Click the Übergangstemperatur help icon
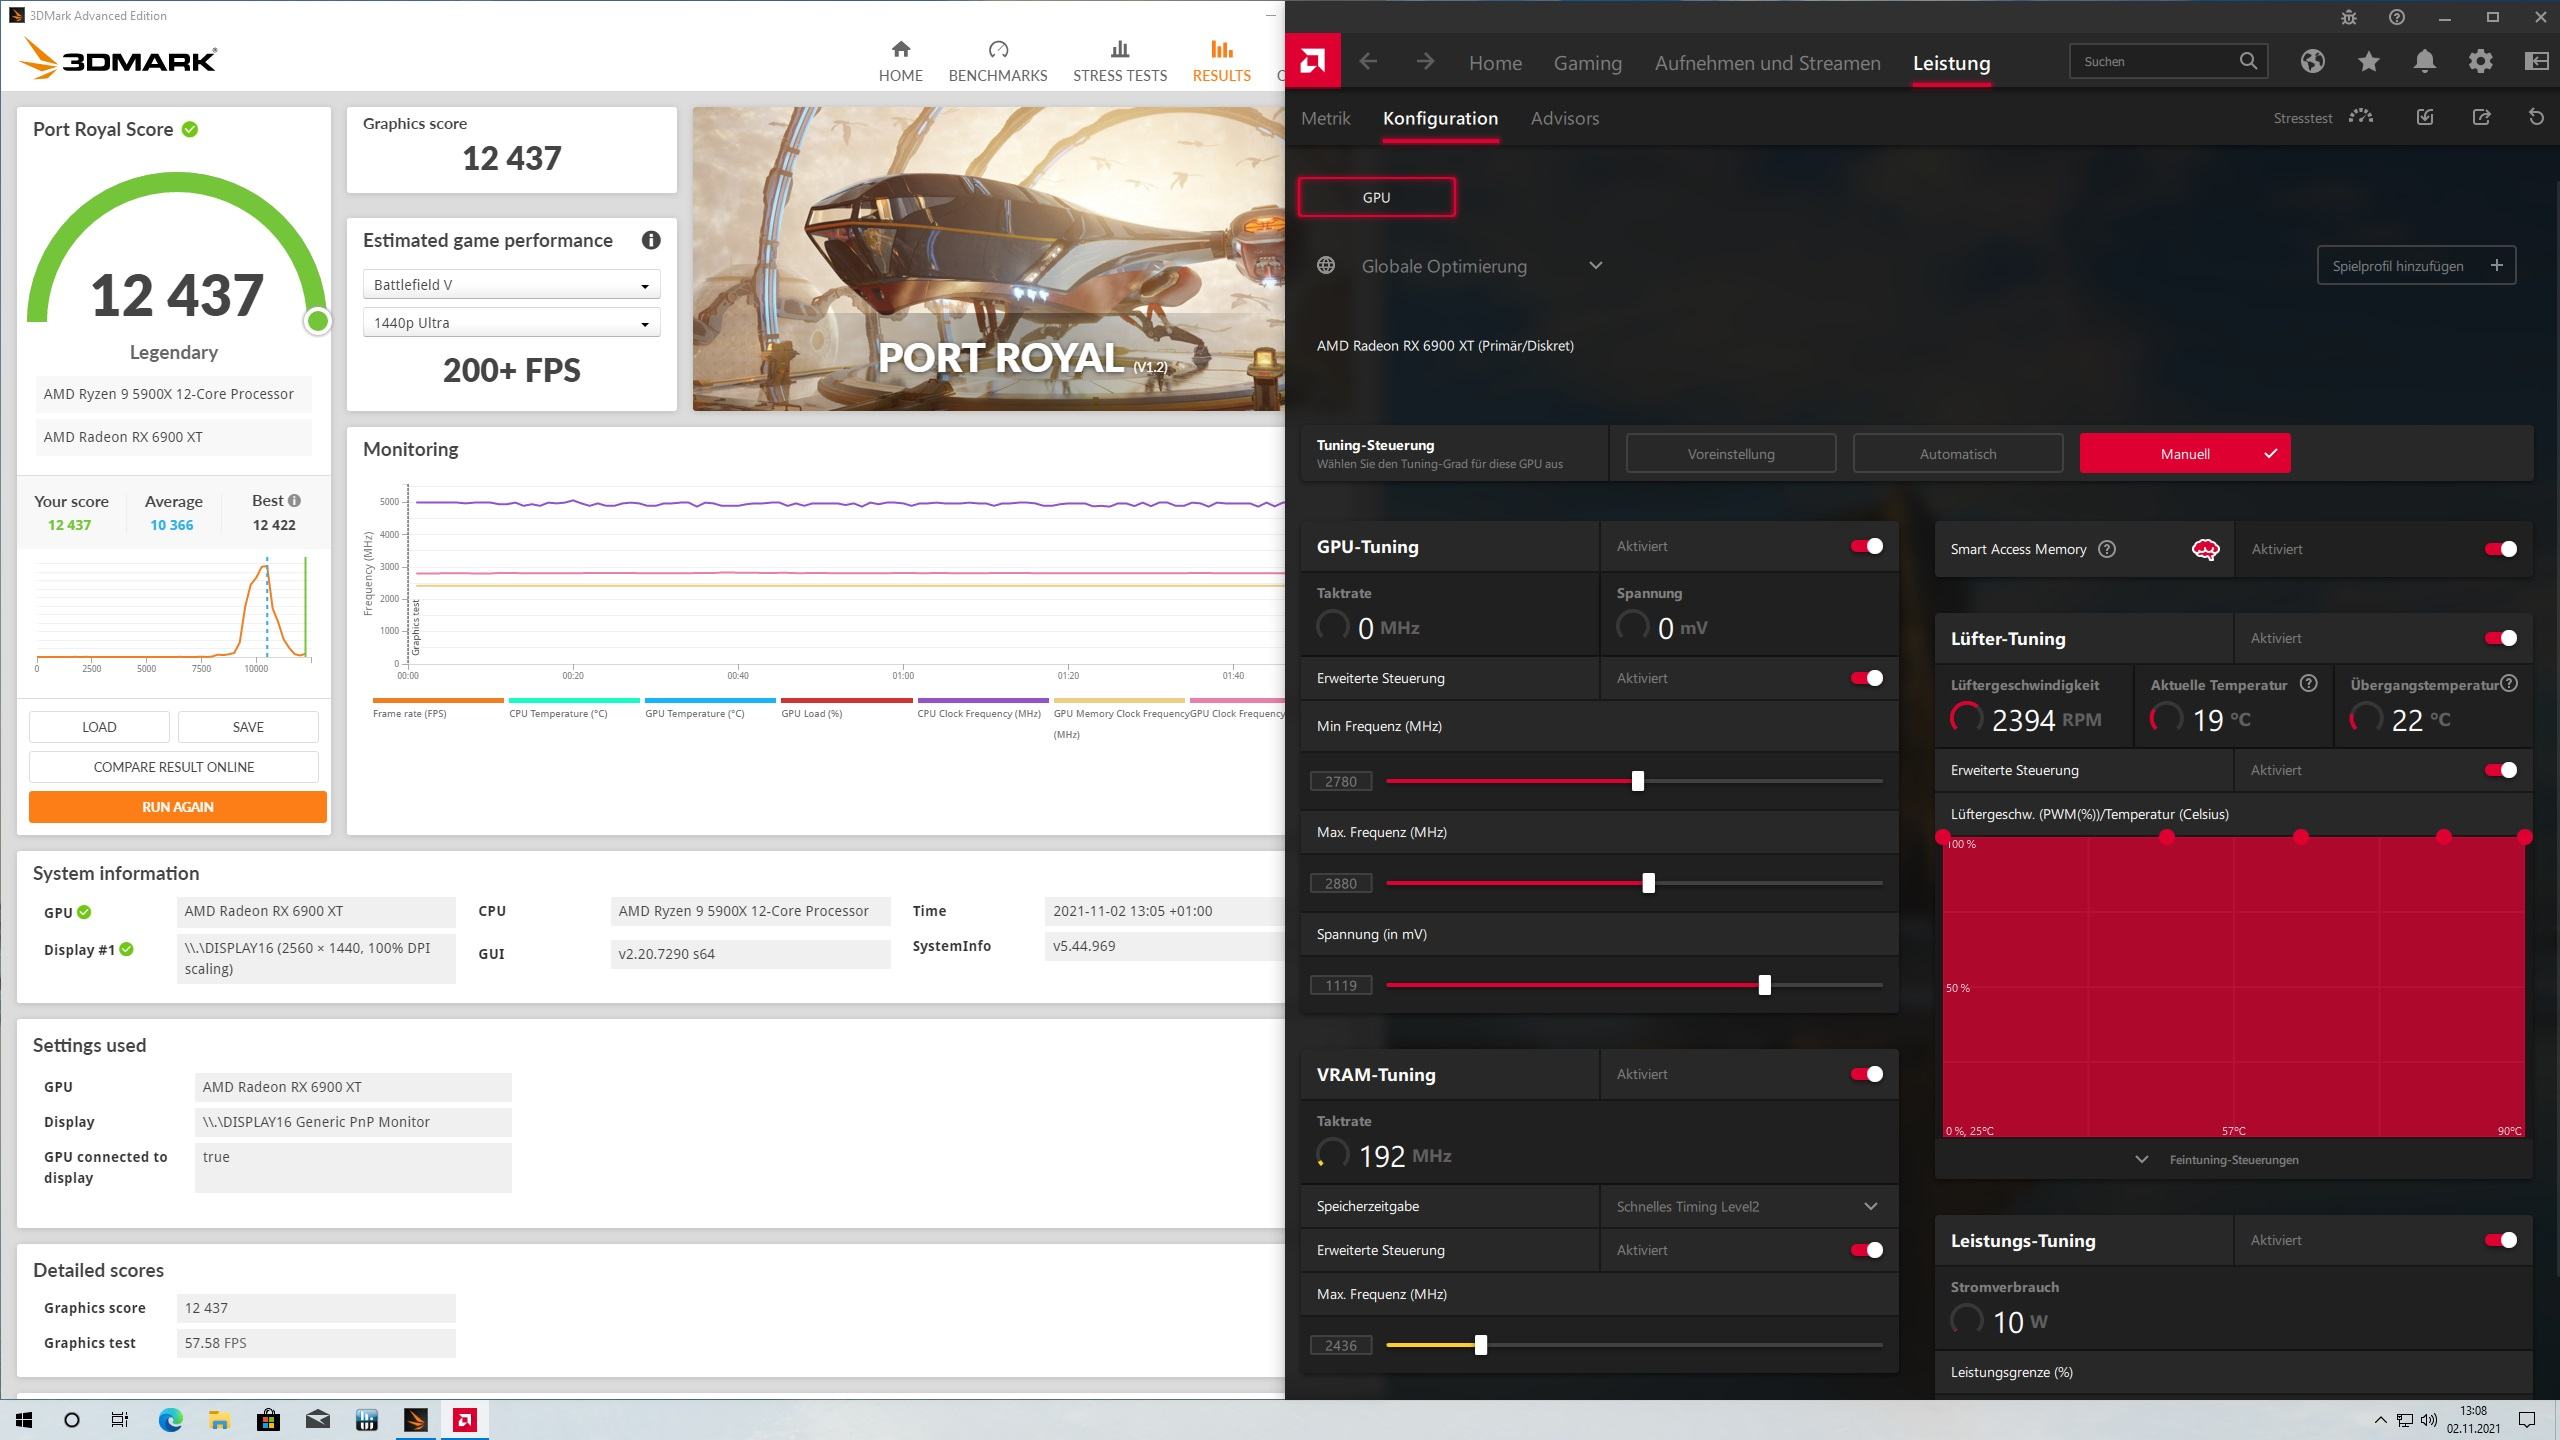The image size is (2560, 1440). point(2508,684)
